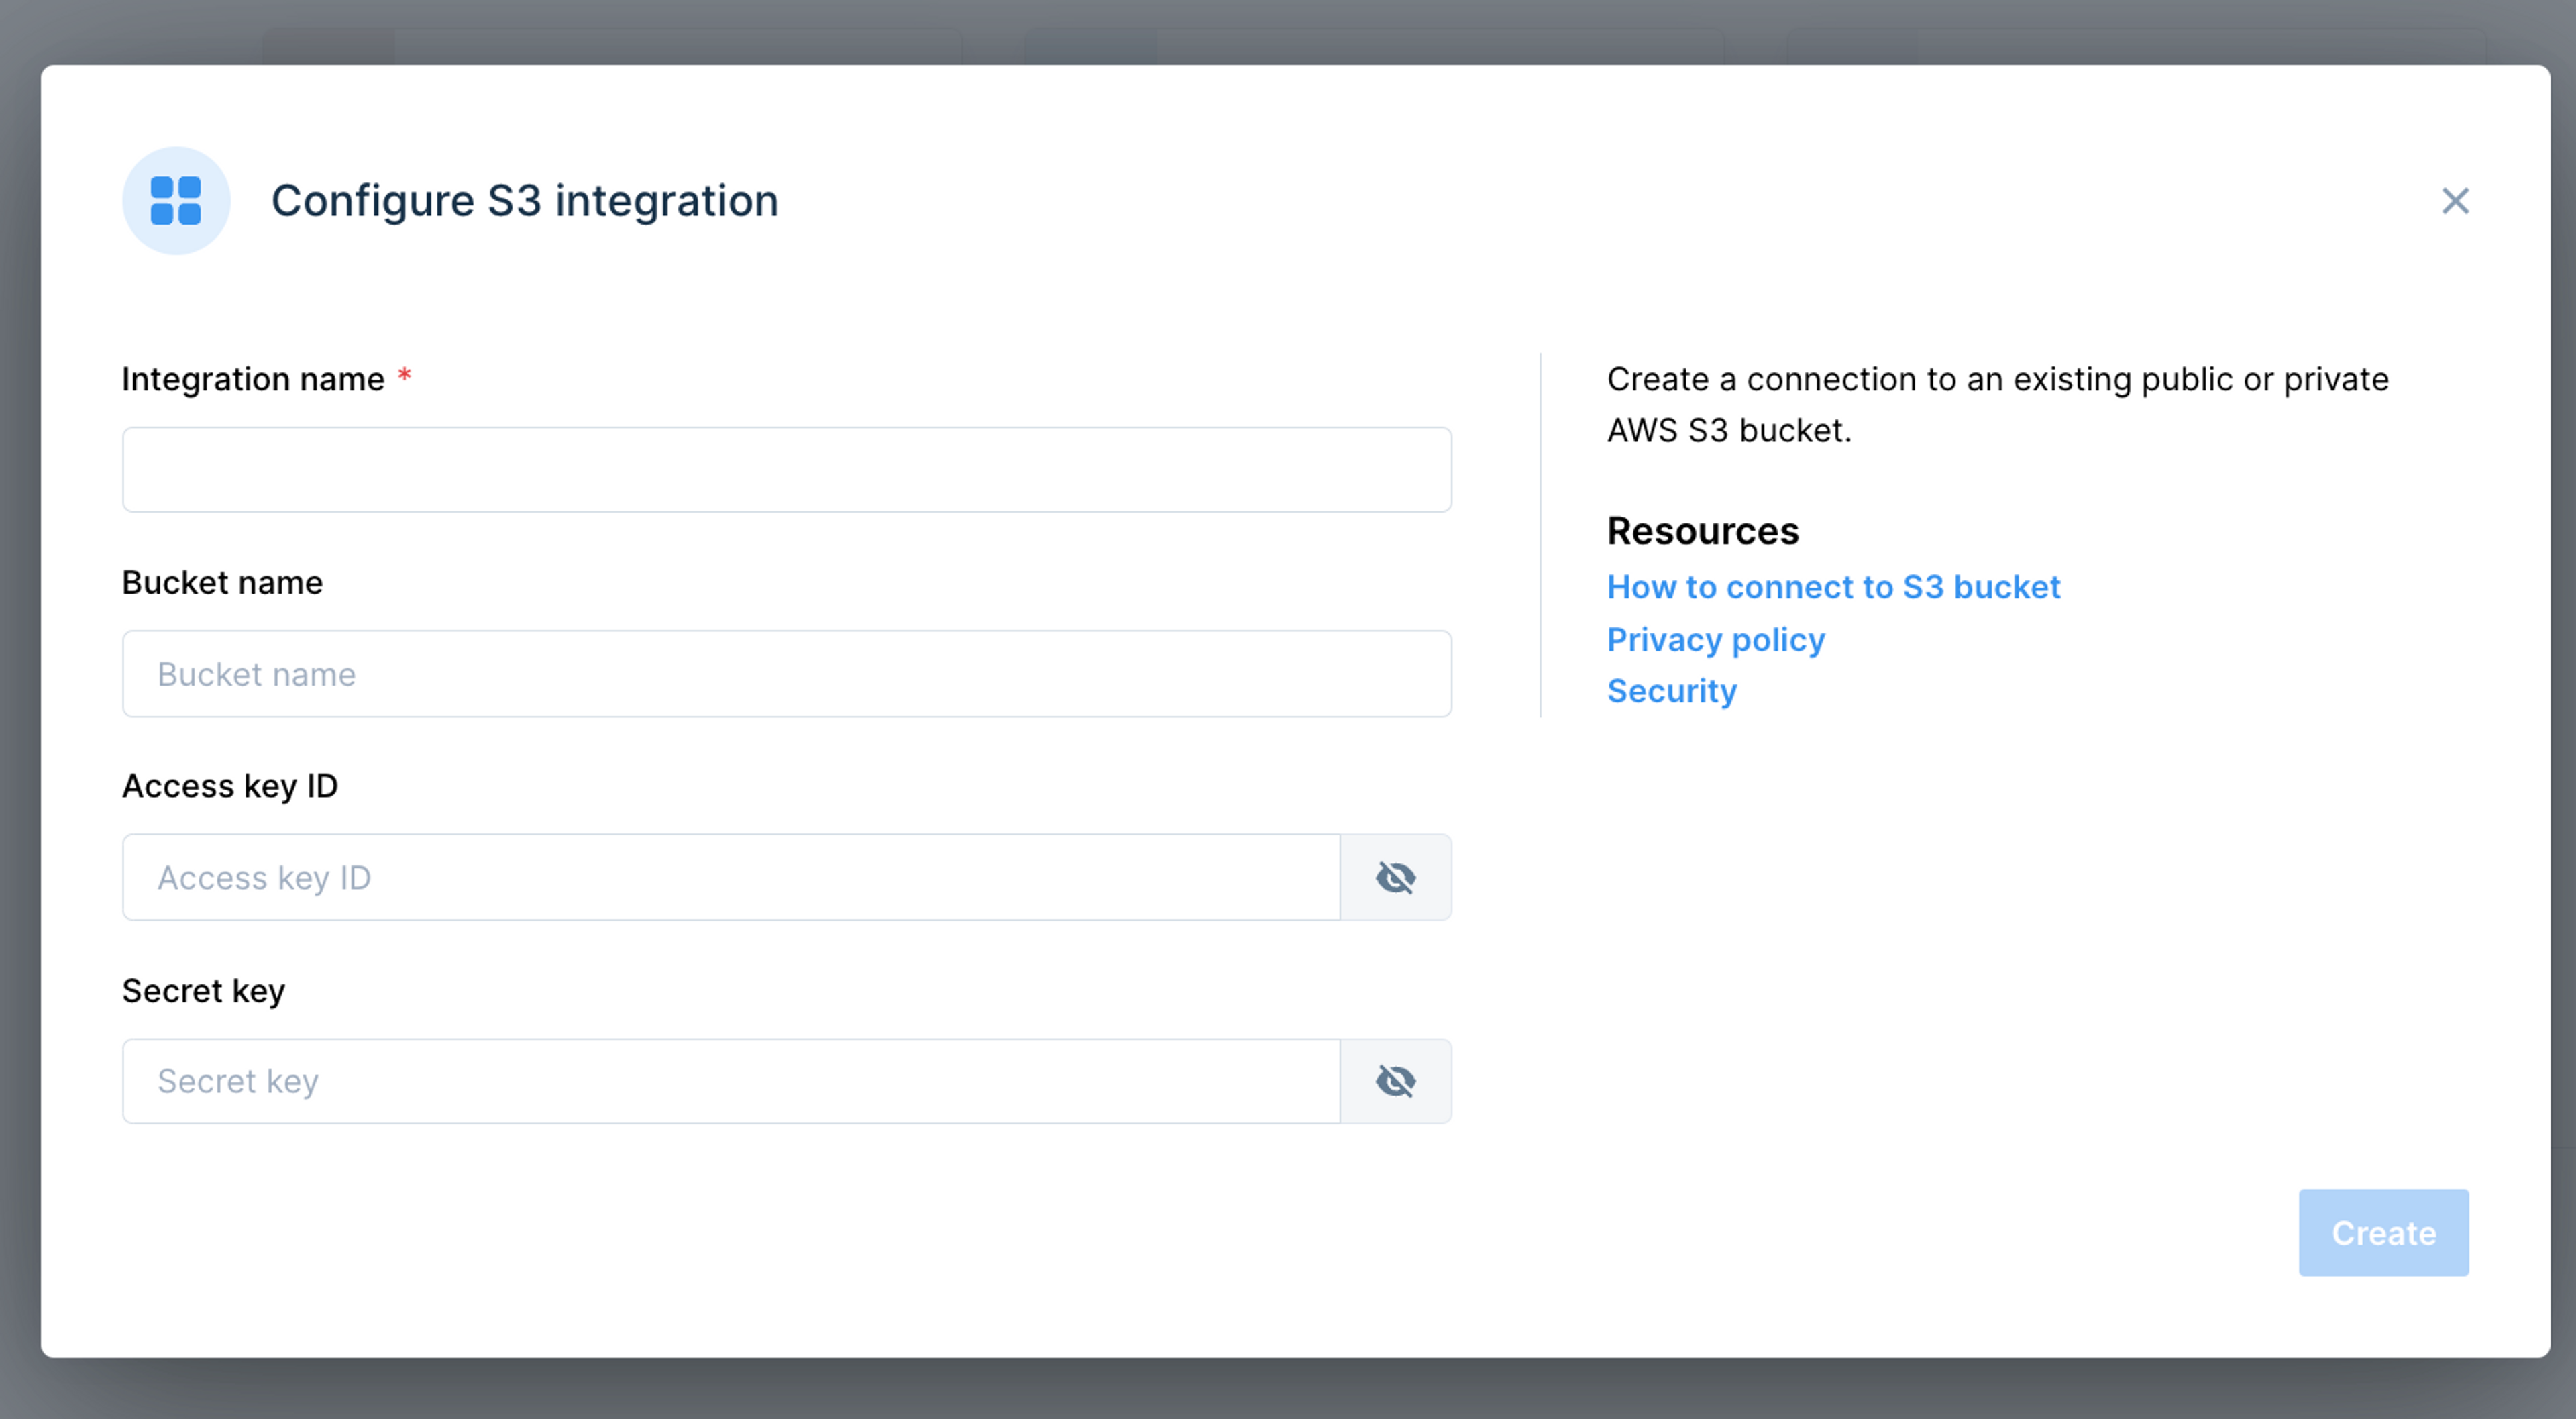
Task: Focus the Integration name input field
Action: 787,470
